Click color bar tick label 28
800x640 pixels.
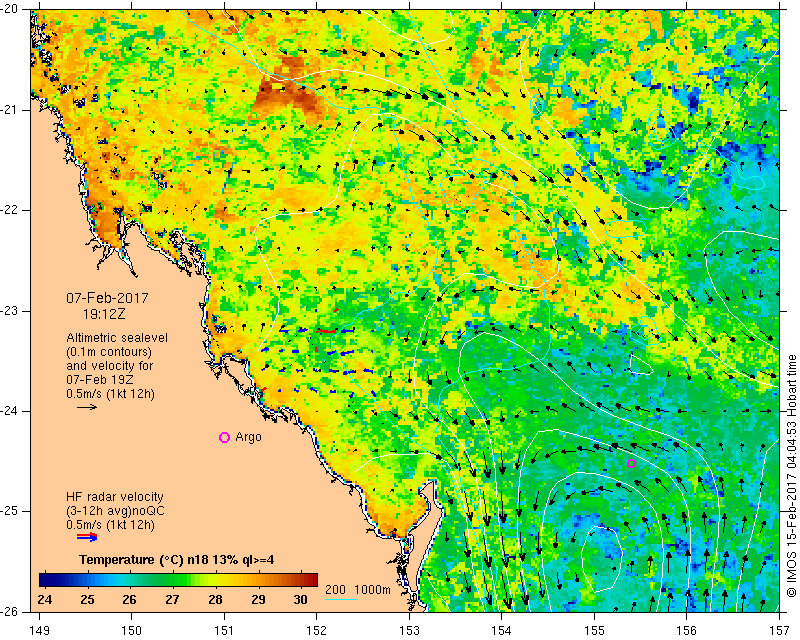215,599
